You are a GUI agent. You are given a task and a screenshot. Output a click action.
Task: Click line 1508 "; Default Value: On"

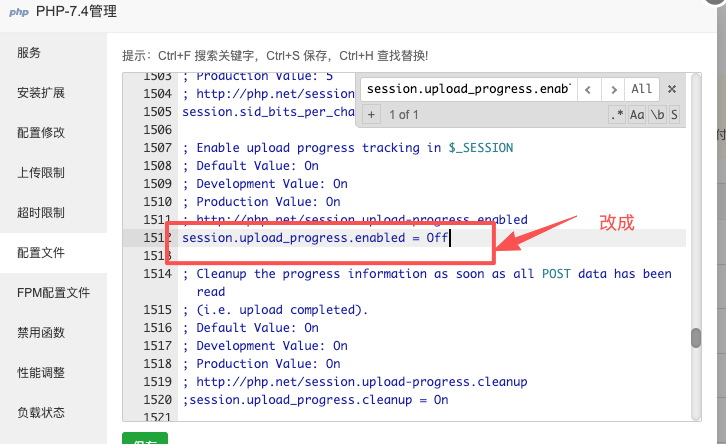click(x=250, y=166)
